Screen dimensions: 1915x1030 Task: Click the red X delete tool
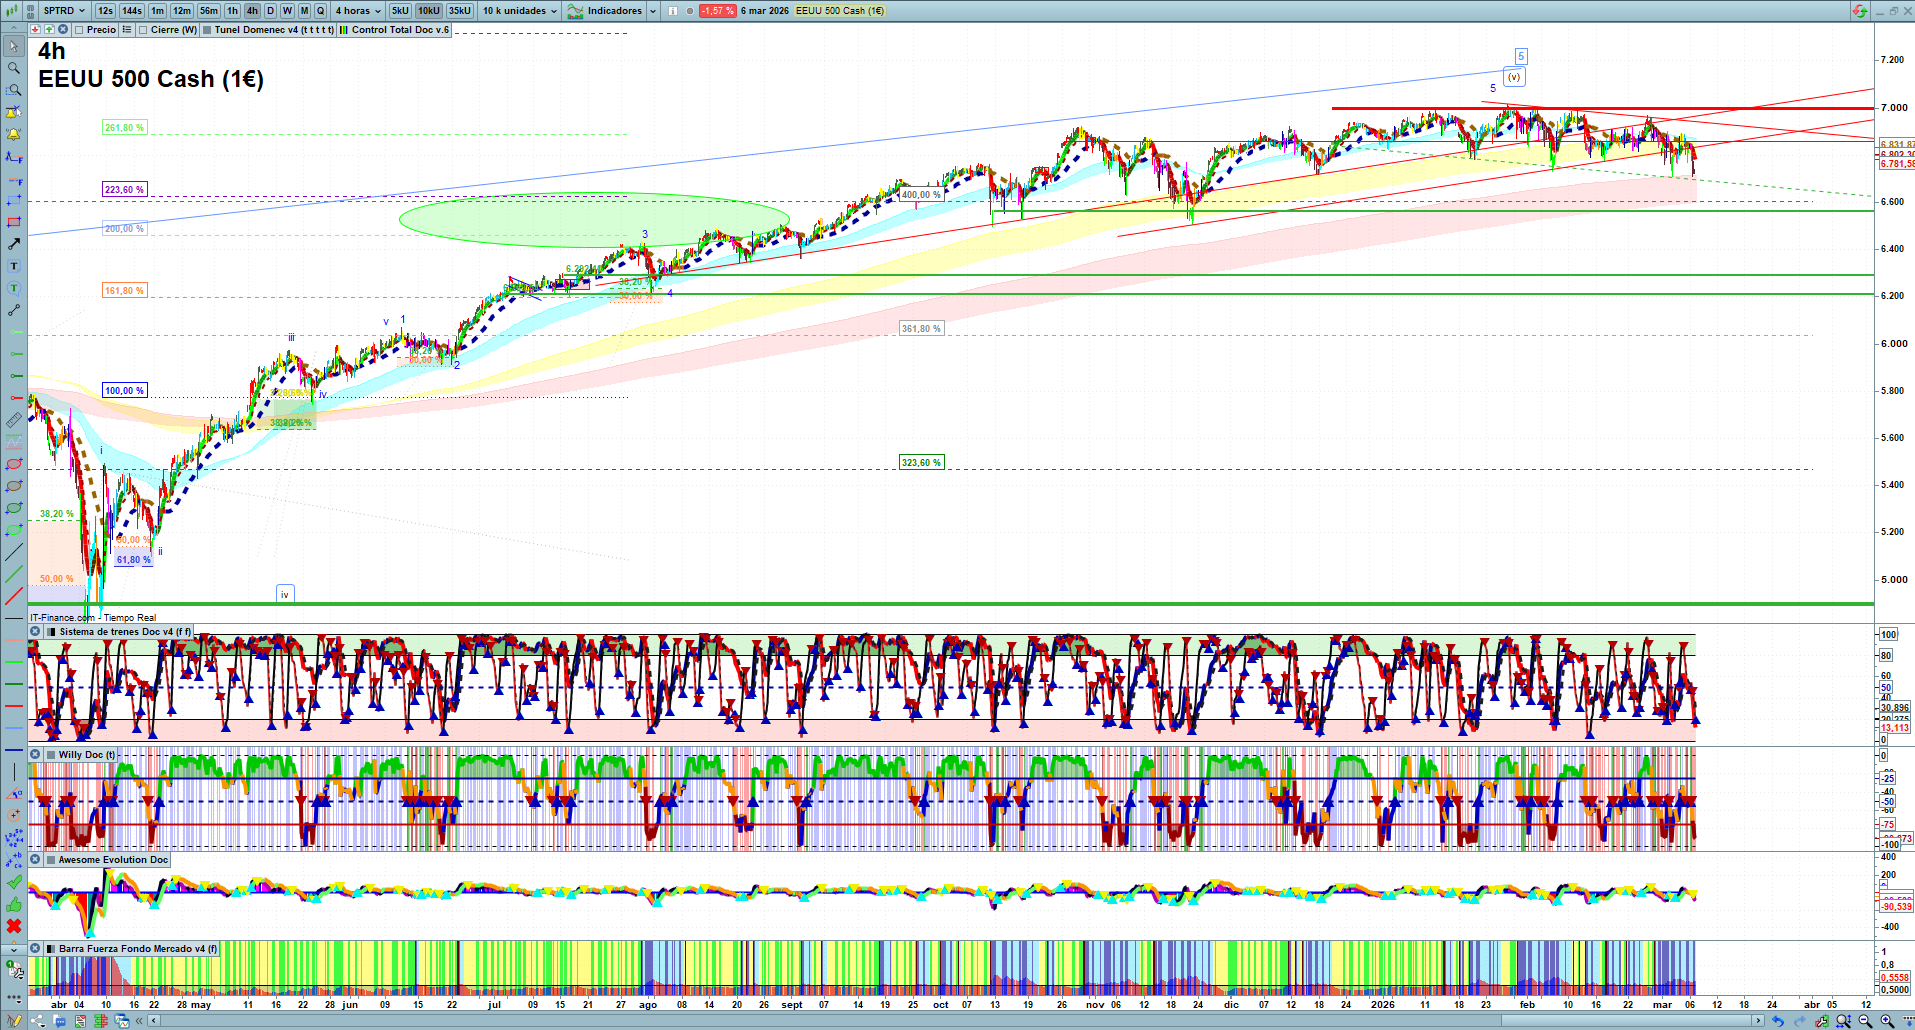tap(14, 926)
